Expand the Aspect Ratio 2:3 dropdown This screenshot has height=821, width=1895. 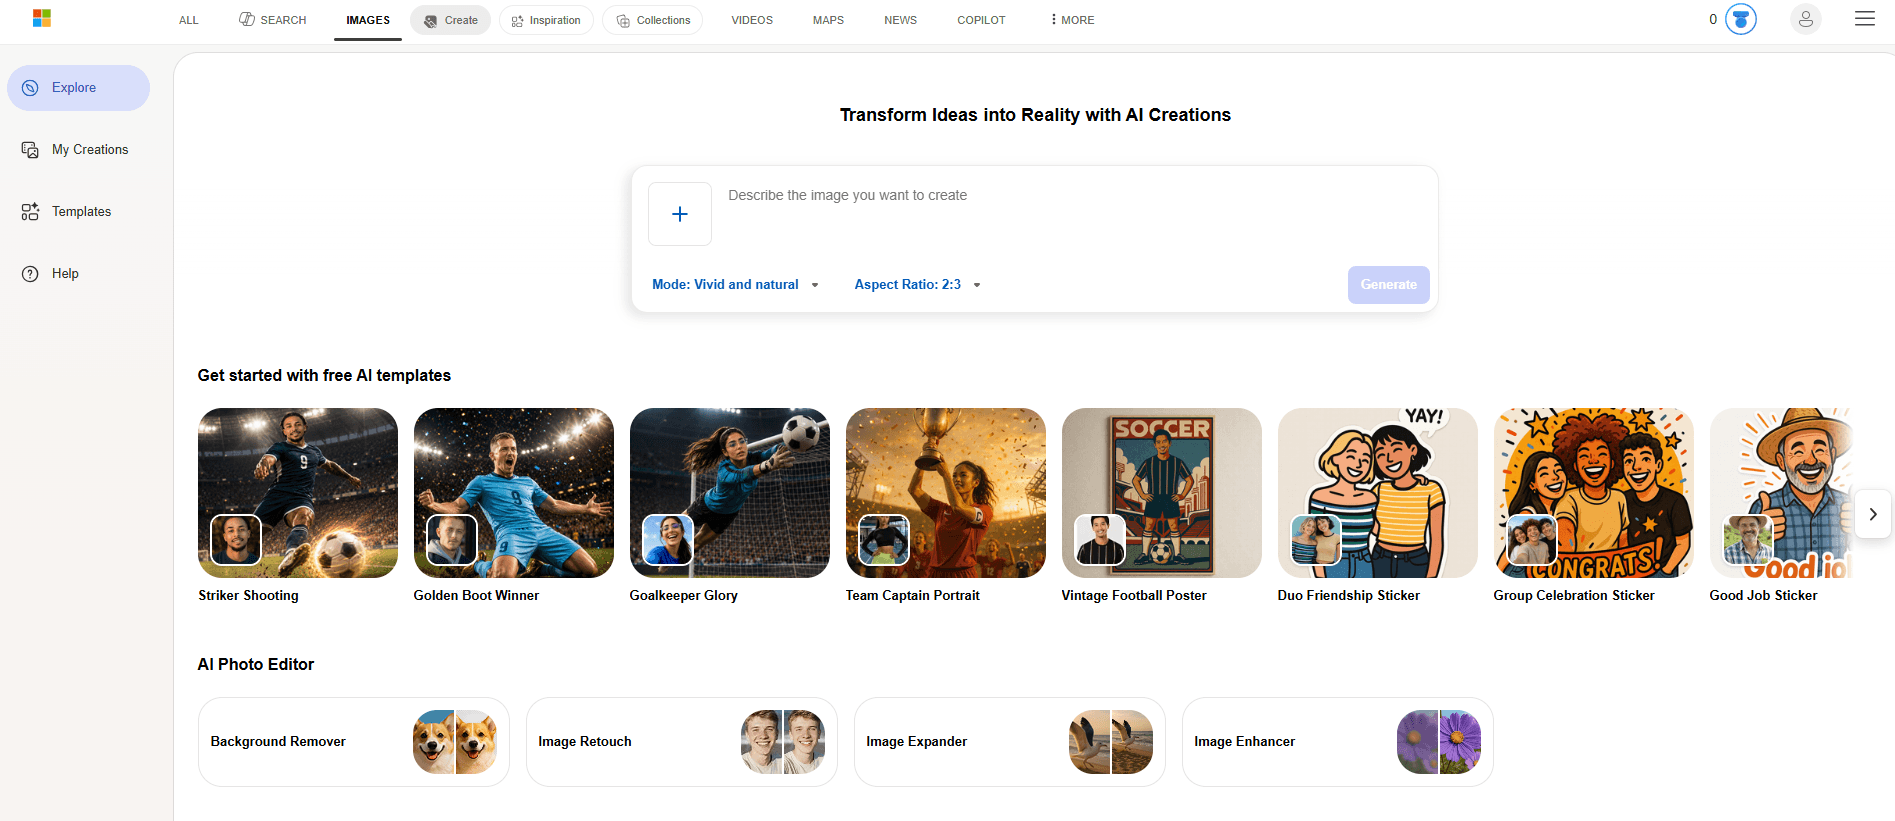917,285
